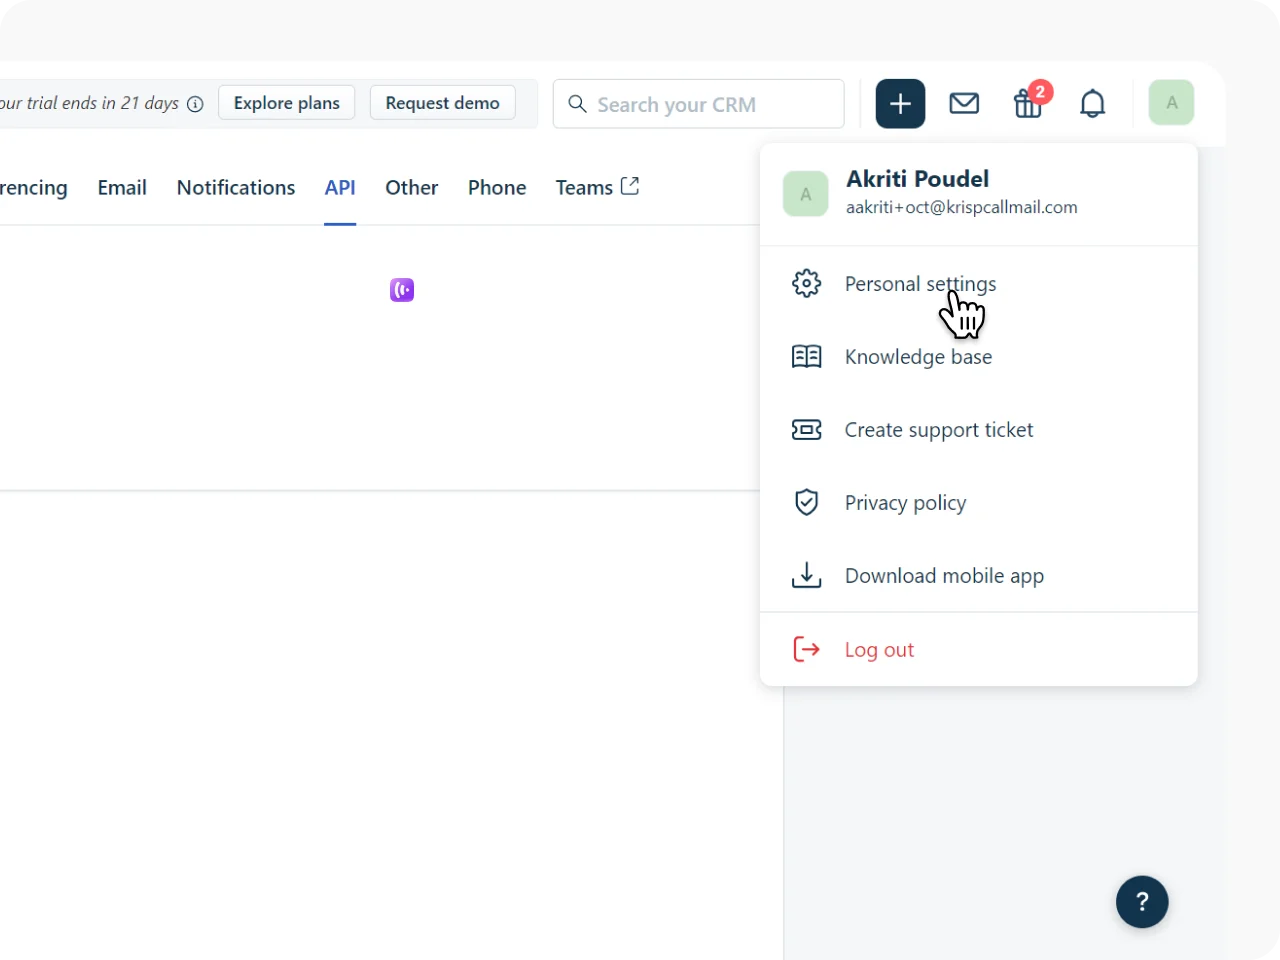Click the plus quick-add button

900,103
